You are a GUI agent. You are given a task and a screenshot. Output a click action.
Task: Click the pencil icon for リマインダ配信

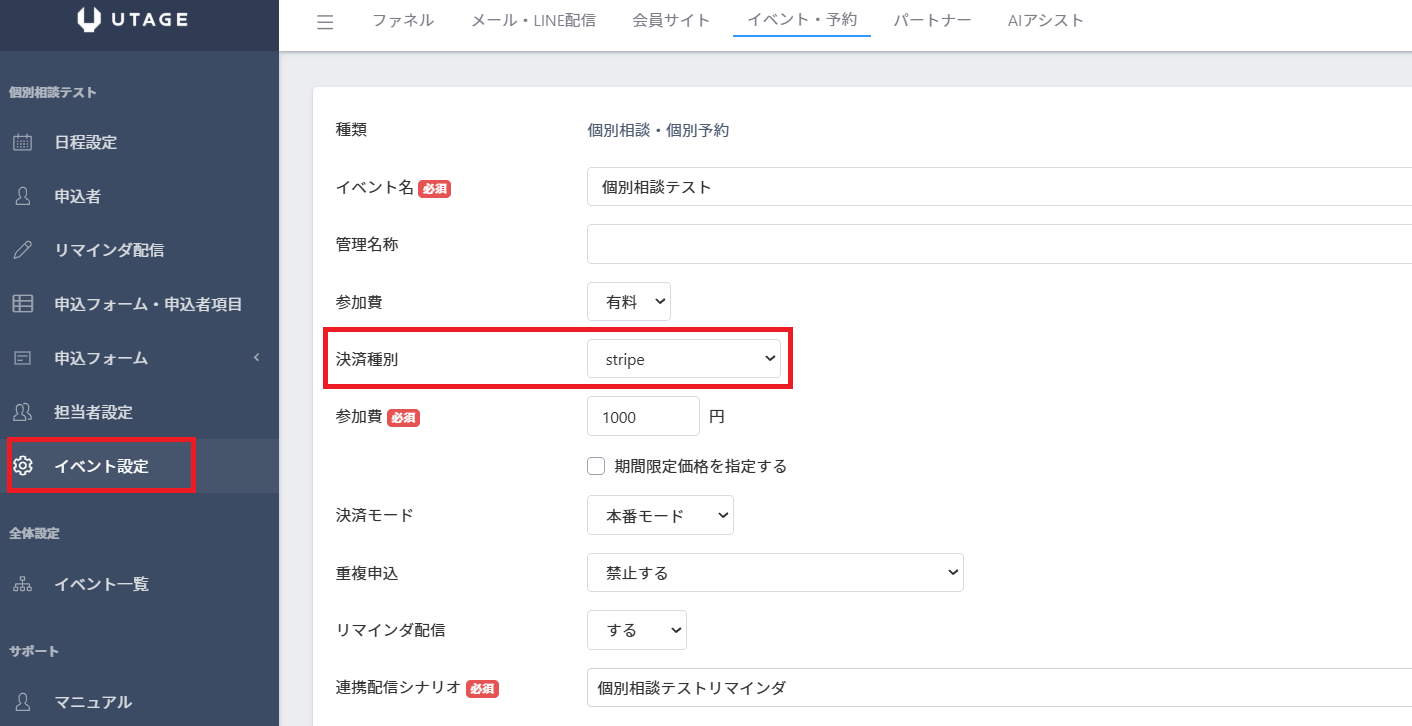[22, 250]
